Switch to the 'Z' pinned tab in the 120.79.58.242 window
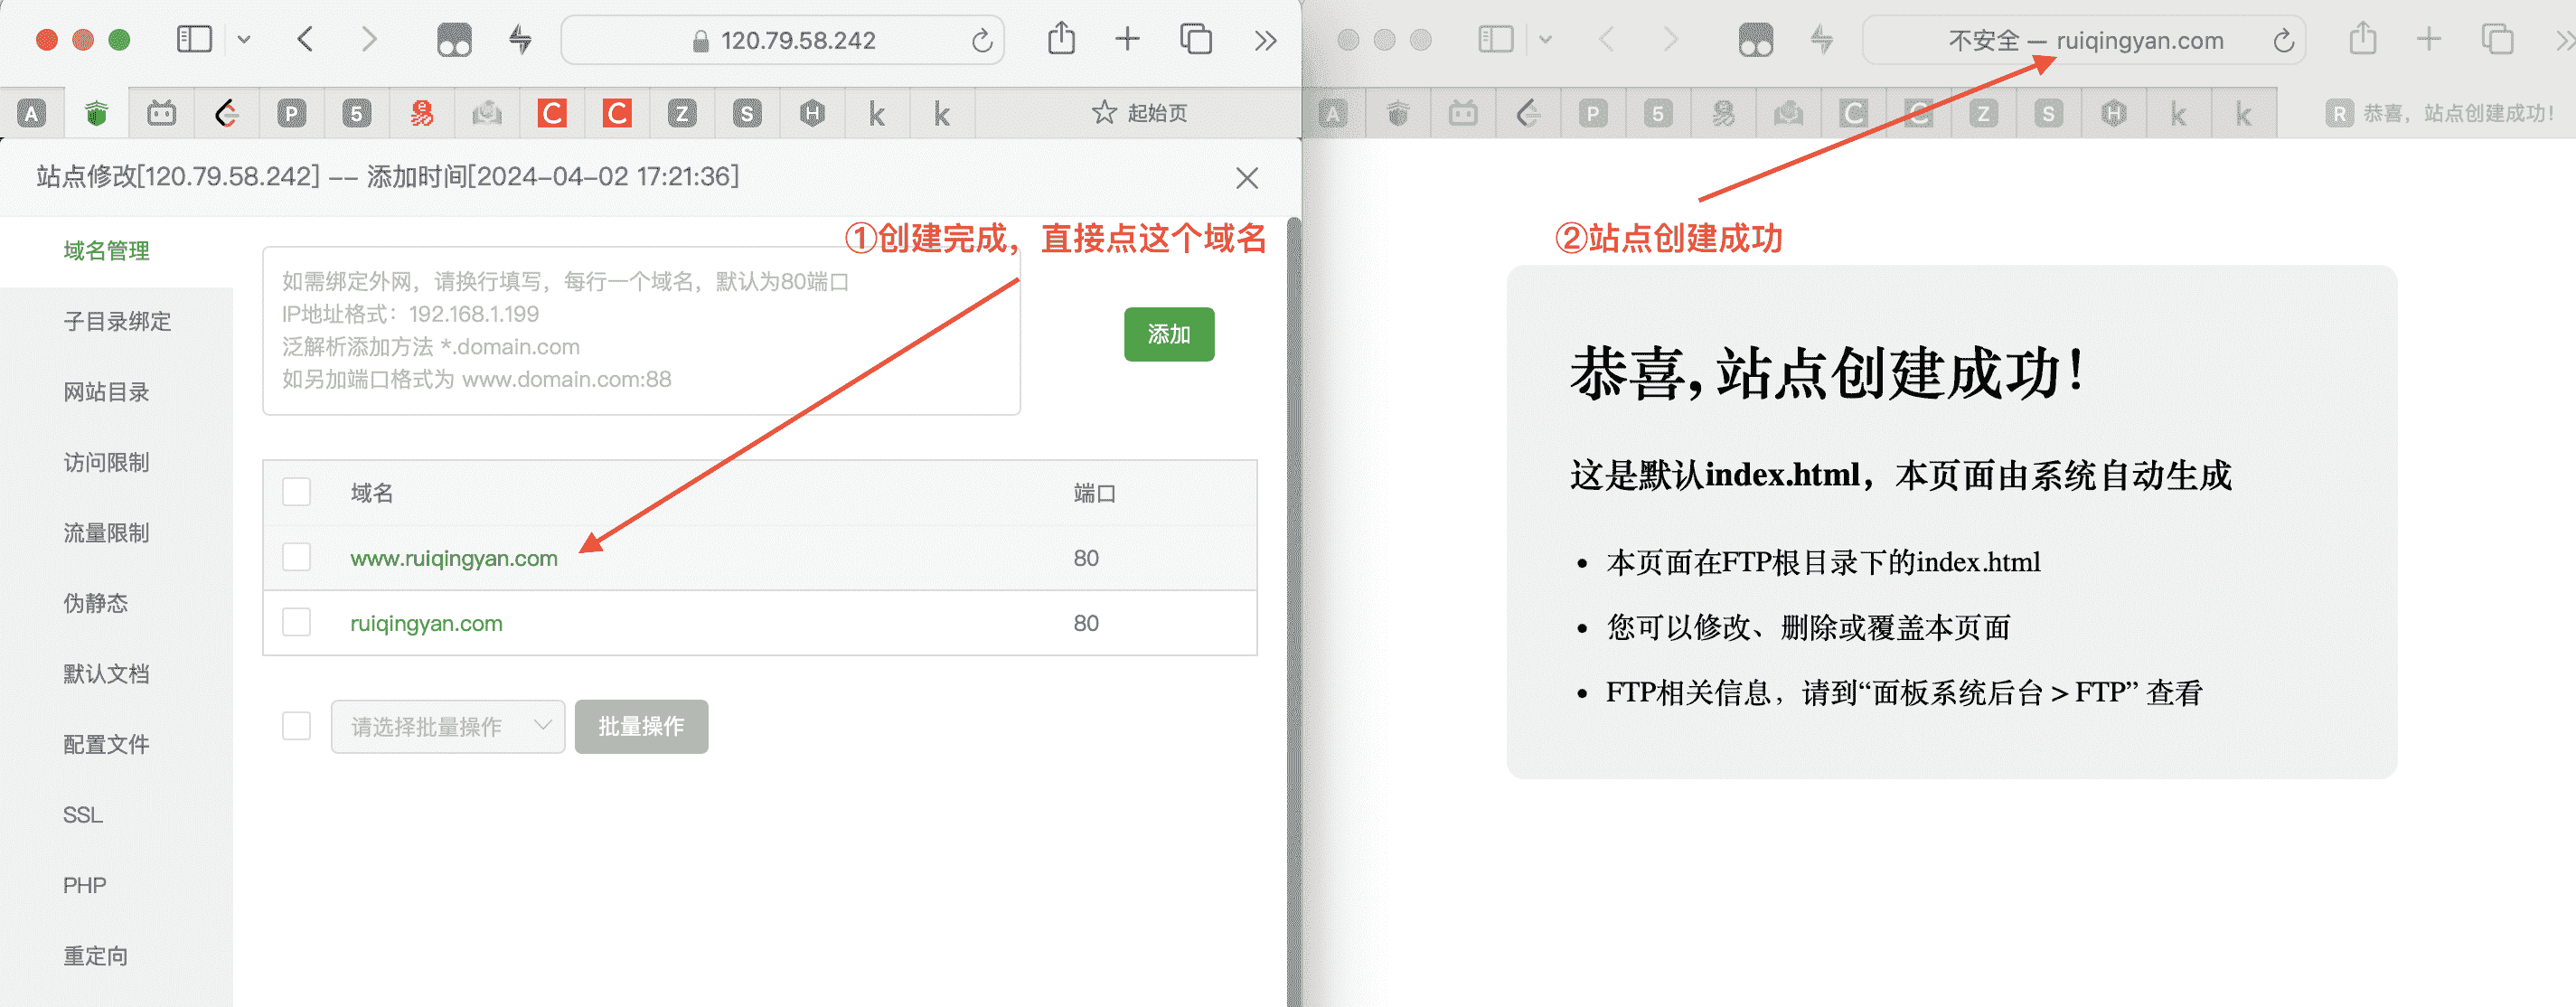 682,113
